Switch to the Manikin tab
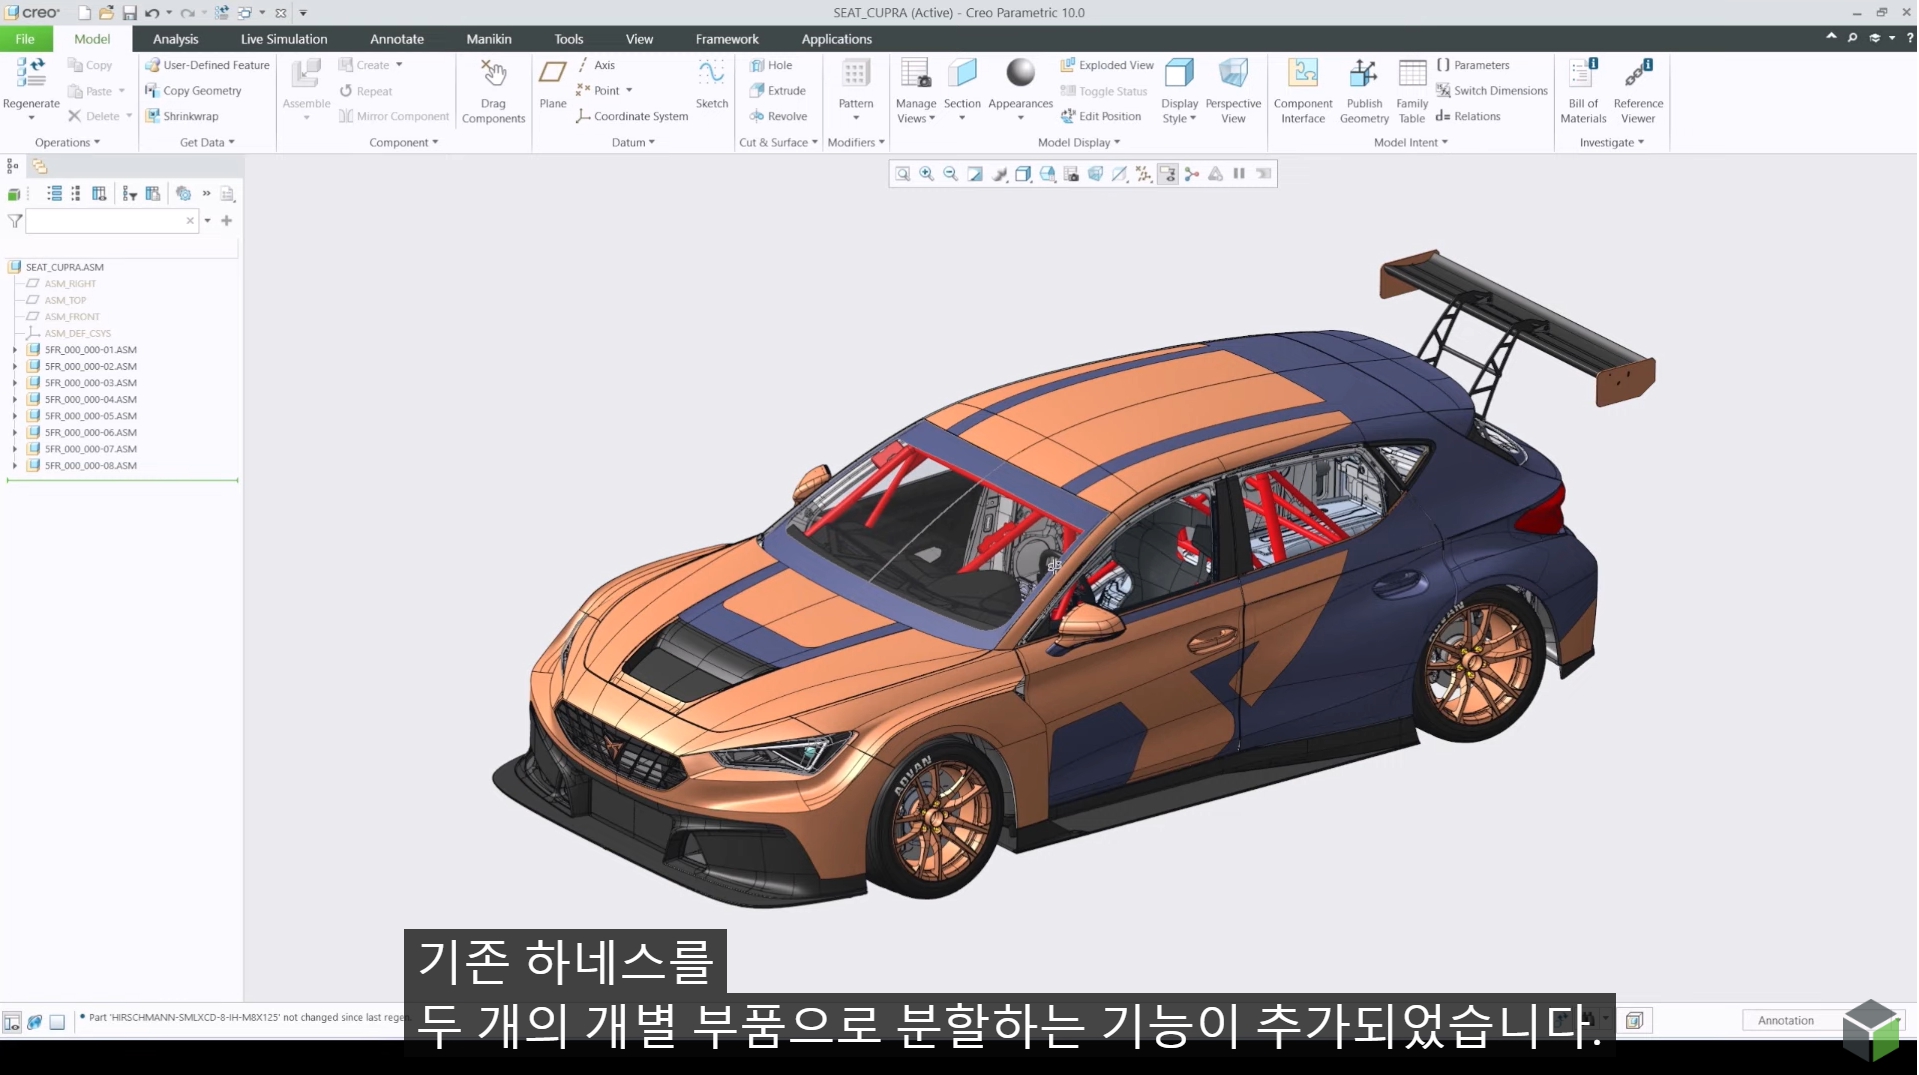 pos(489,39)
